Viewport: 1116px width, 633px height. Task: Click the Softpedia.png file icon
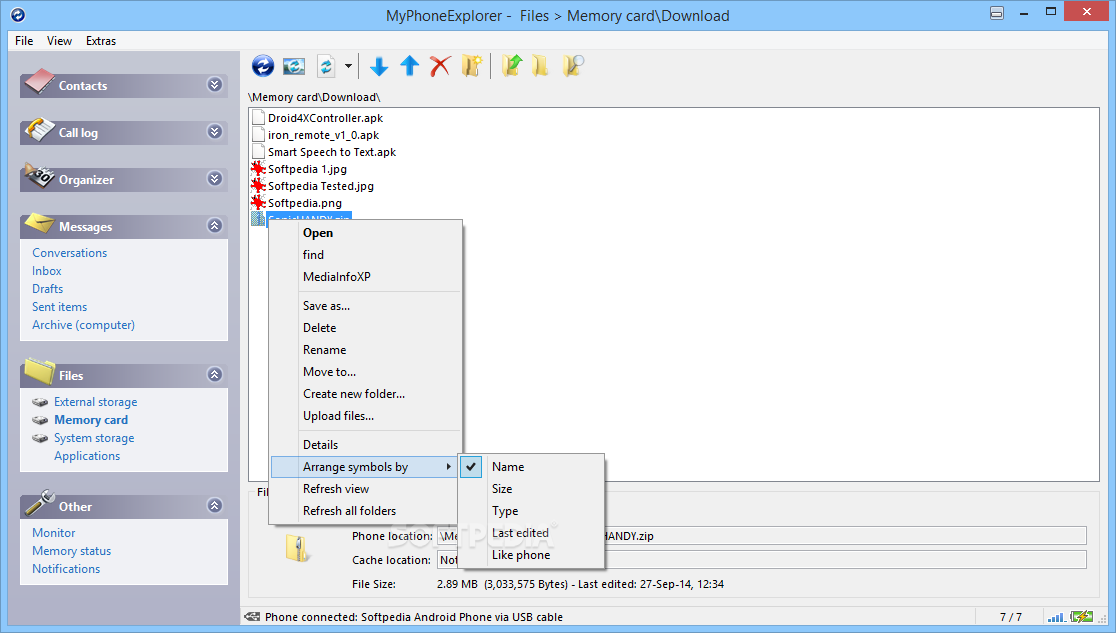pyautogui.click(x=258, y=203)
